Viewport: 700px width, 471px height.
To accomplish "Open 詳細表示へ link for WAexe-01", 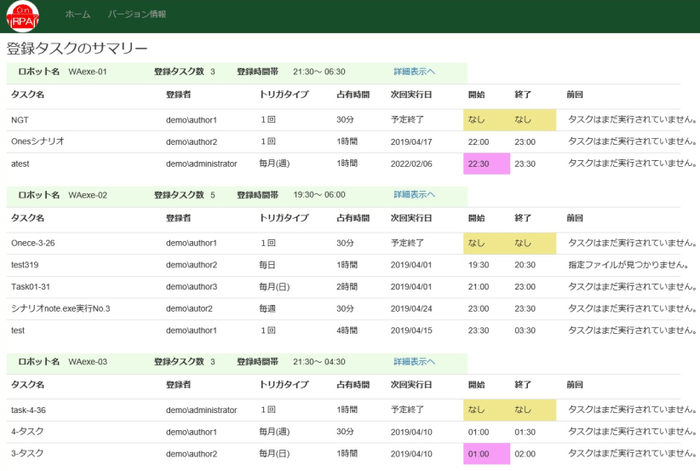I will (x=414, y=72).
